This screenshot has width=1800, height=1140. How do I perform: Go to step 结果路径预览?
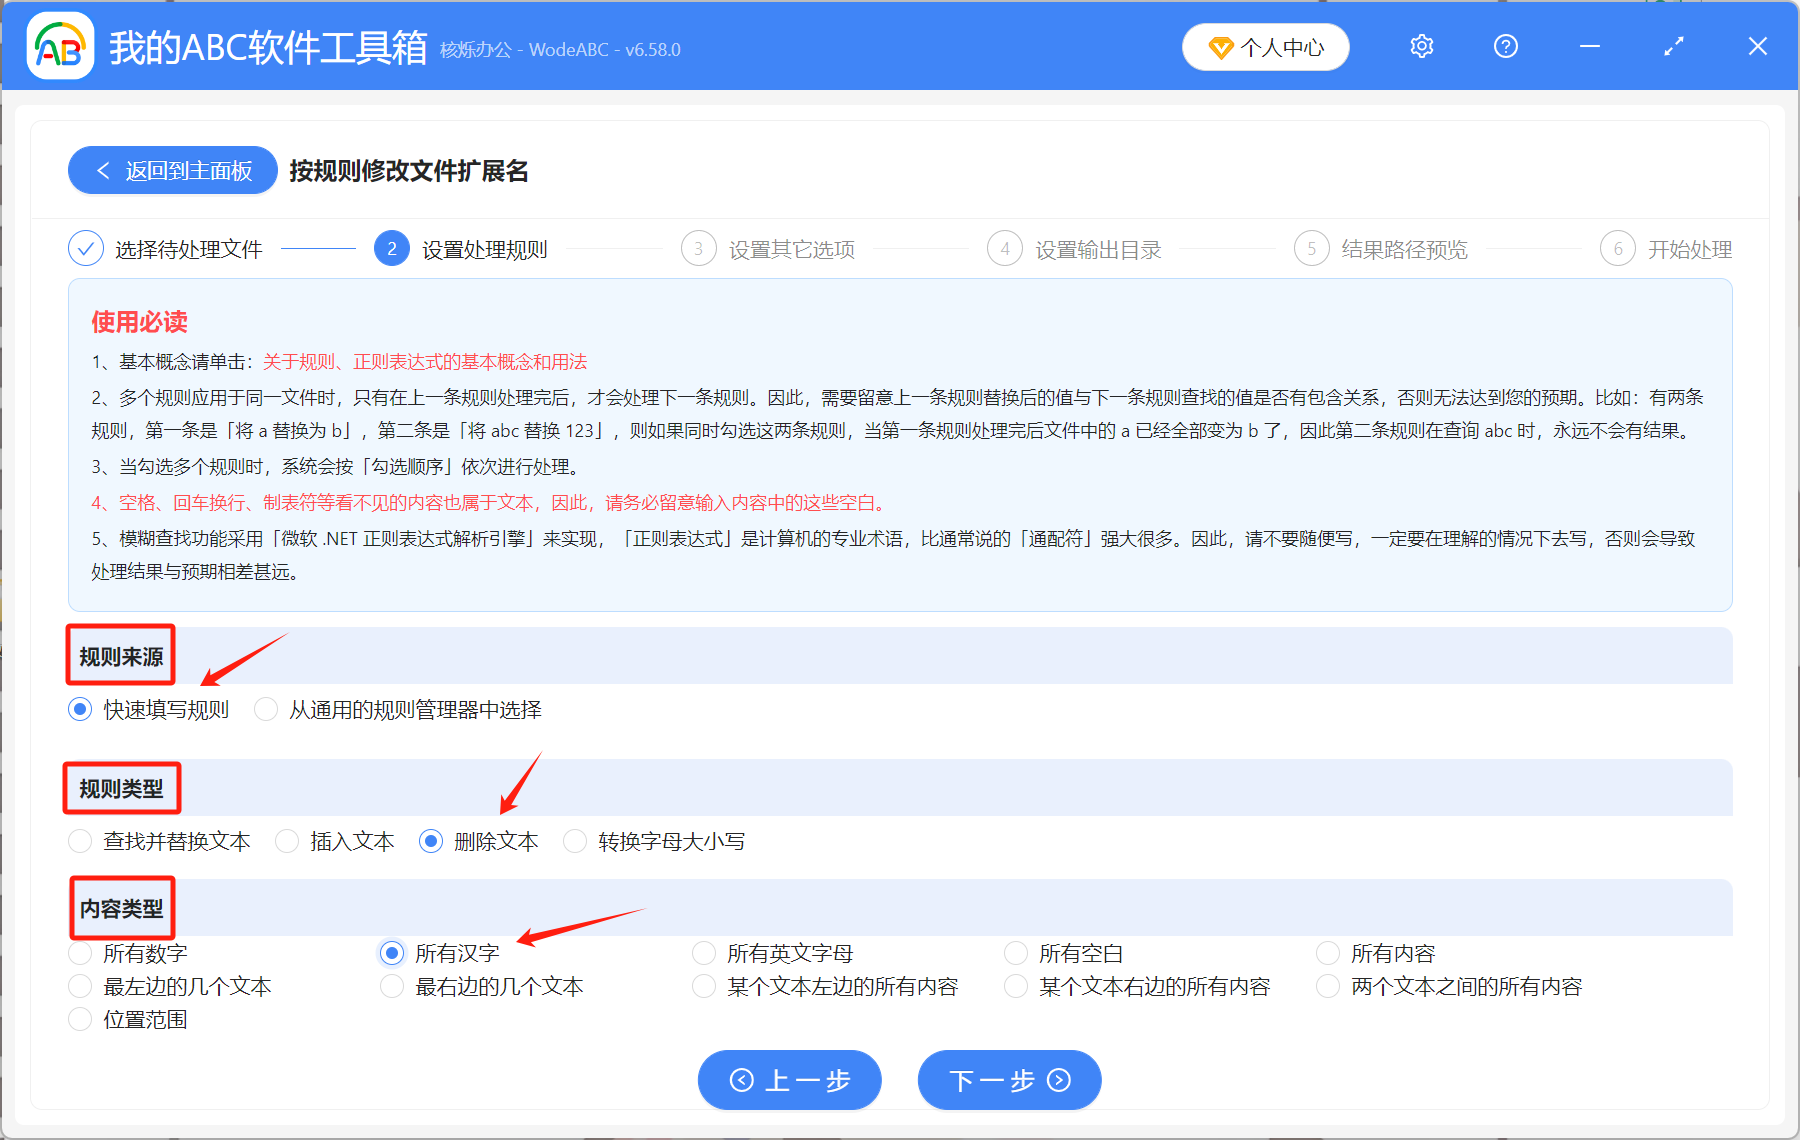1311,248
